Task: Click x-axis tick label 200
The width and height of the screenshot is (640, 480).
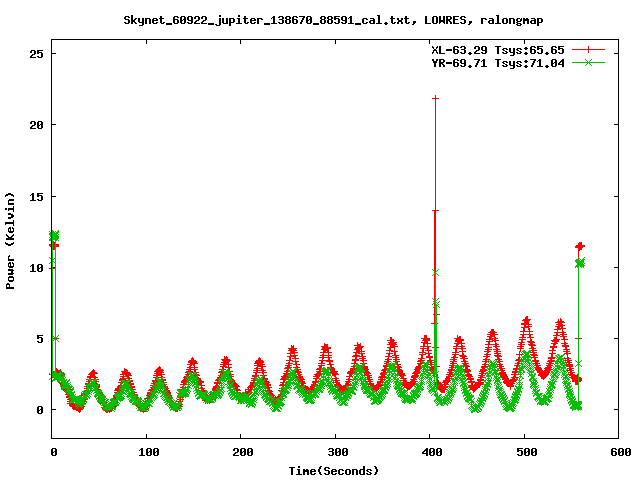Action: point(243,452)
